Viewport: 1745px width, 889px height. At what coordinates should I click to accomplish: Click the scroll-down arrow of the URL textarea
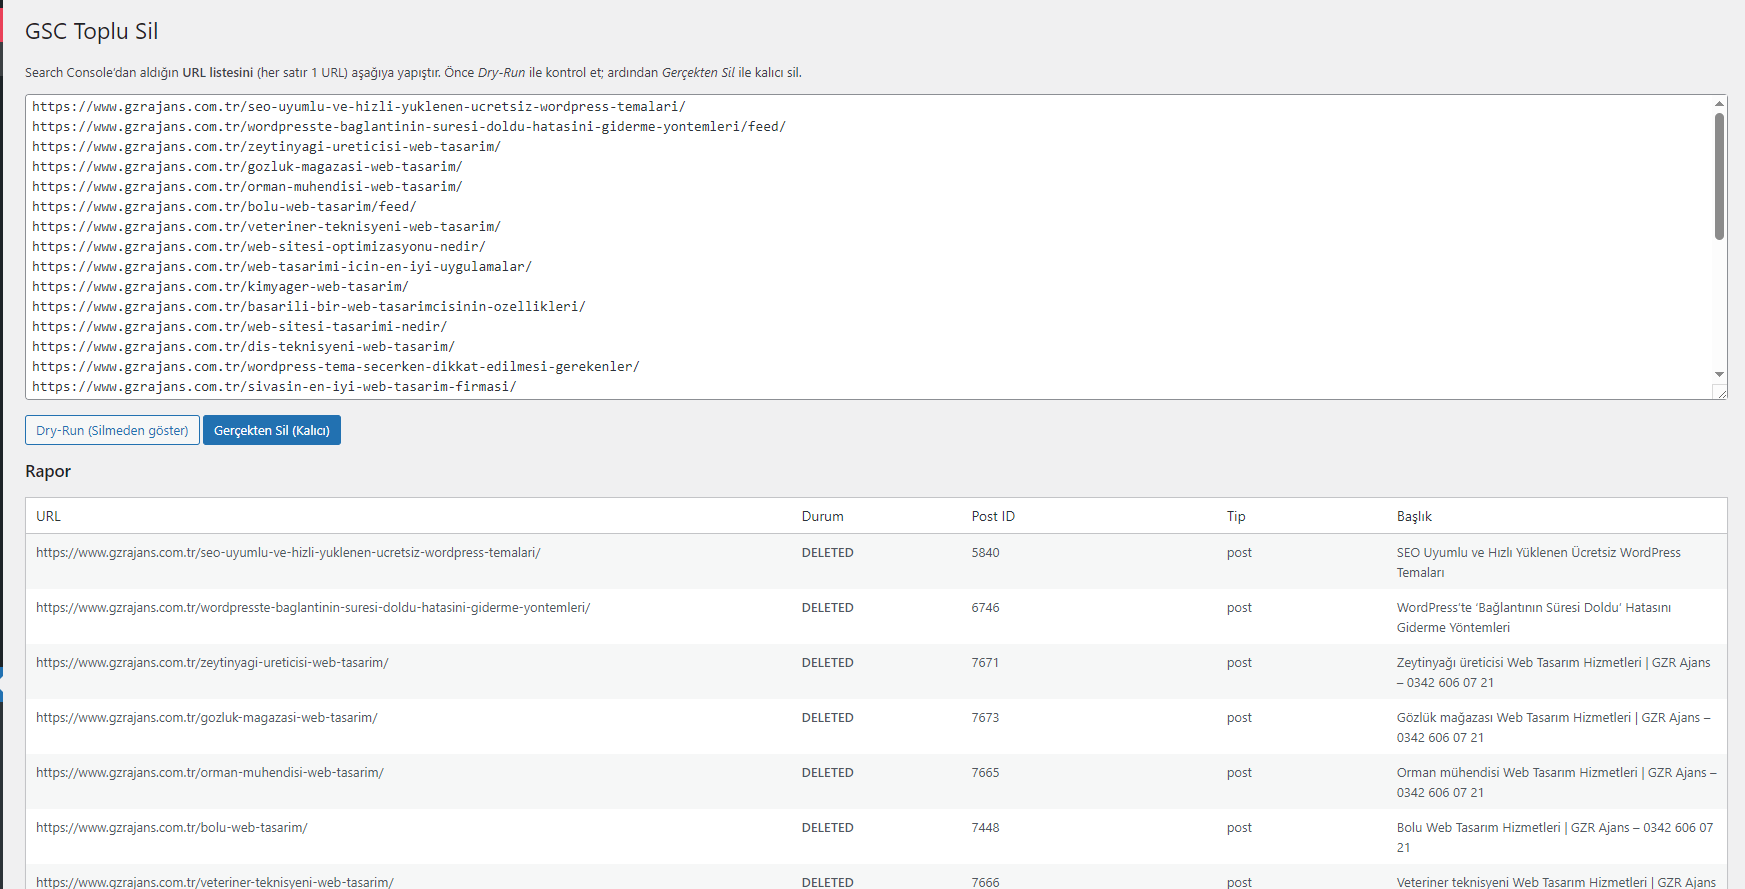pos(1719,375)
